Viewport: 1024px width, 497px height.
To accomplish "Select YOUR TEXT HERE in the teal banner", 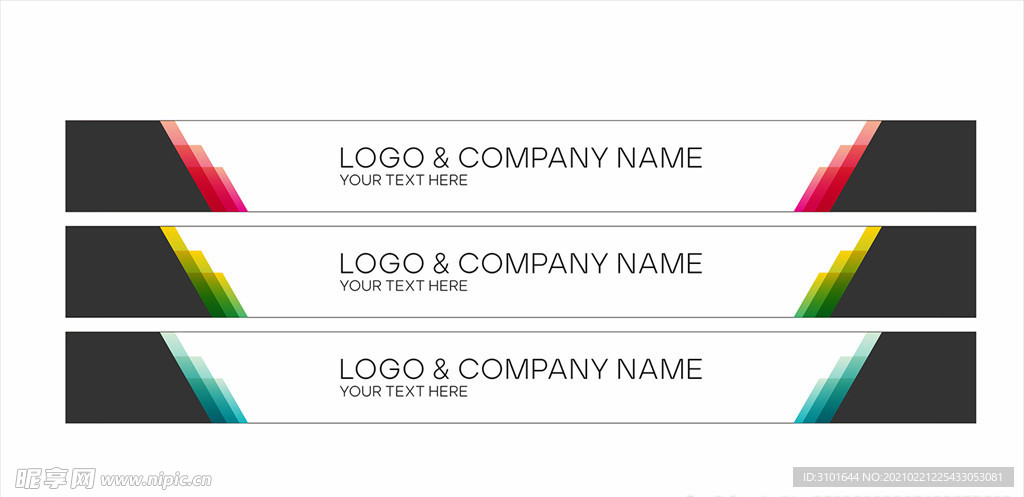I will point(404,392).
